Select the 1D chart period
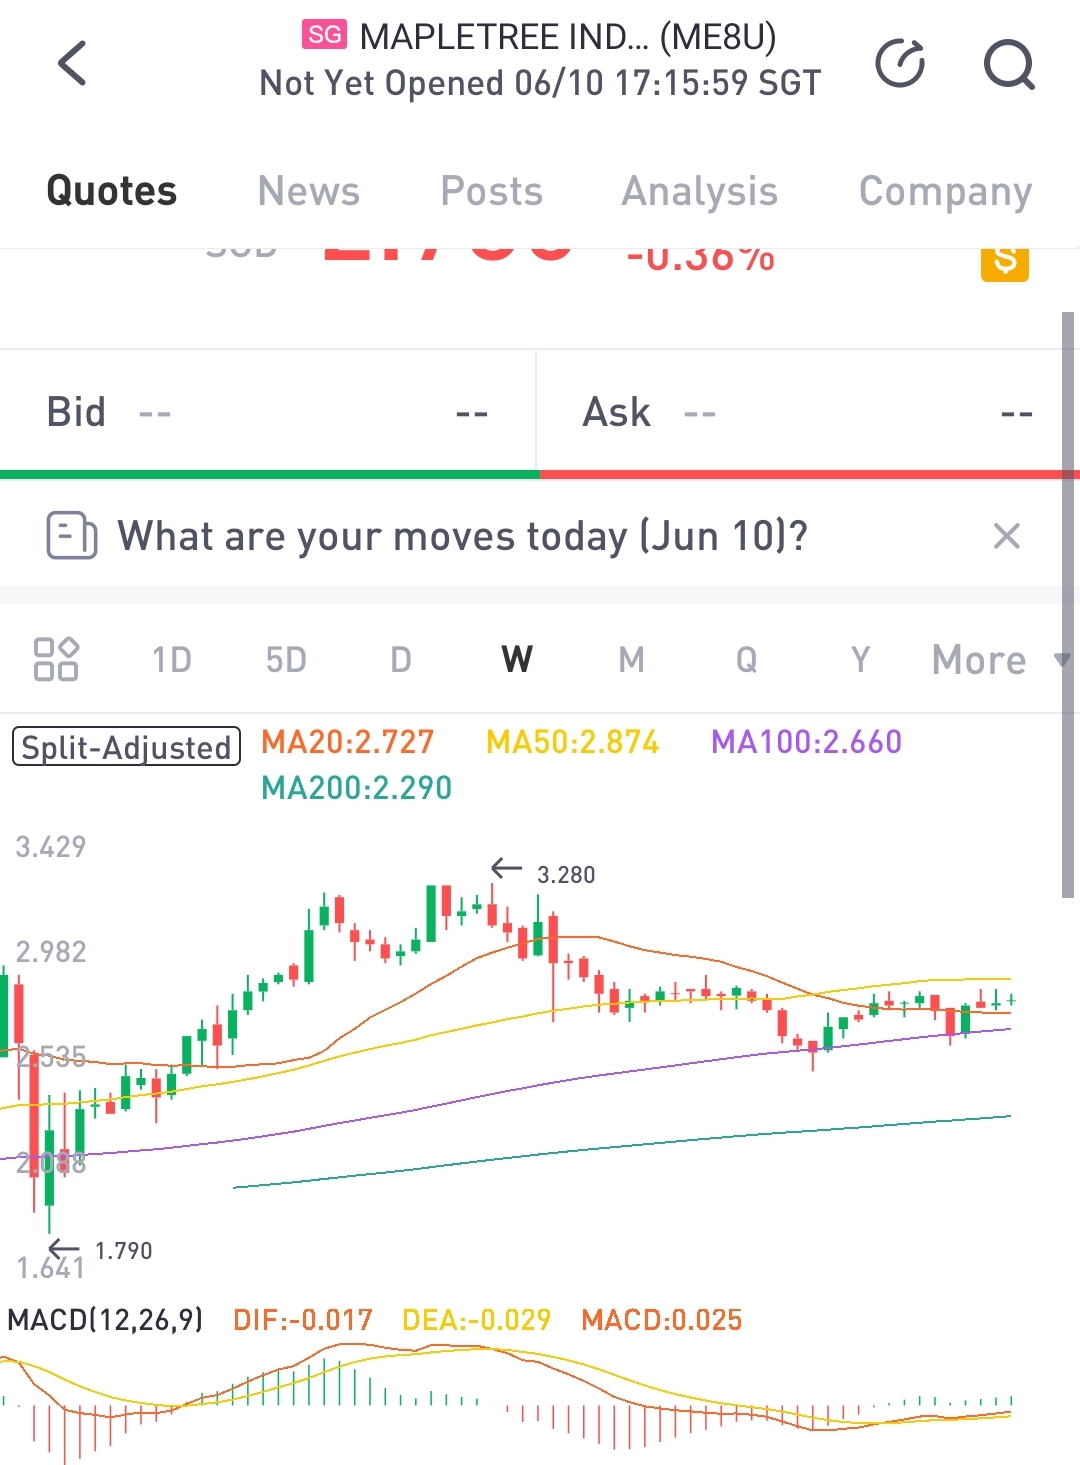The height and width of the screenshot is (1465, 1080). (x=172, y=660)
